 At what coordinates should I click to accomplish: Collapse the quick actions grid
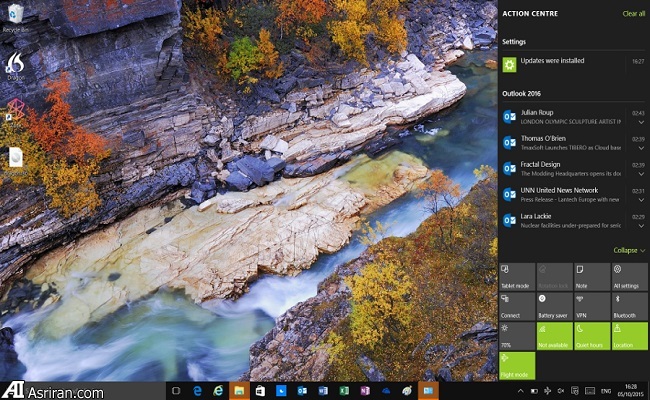coord(629,250)
